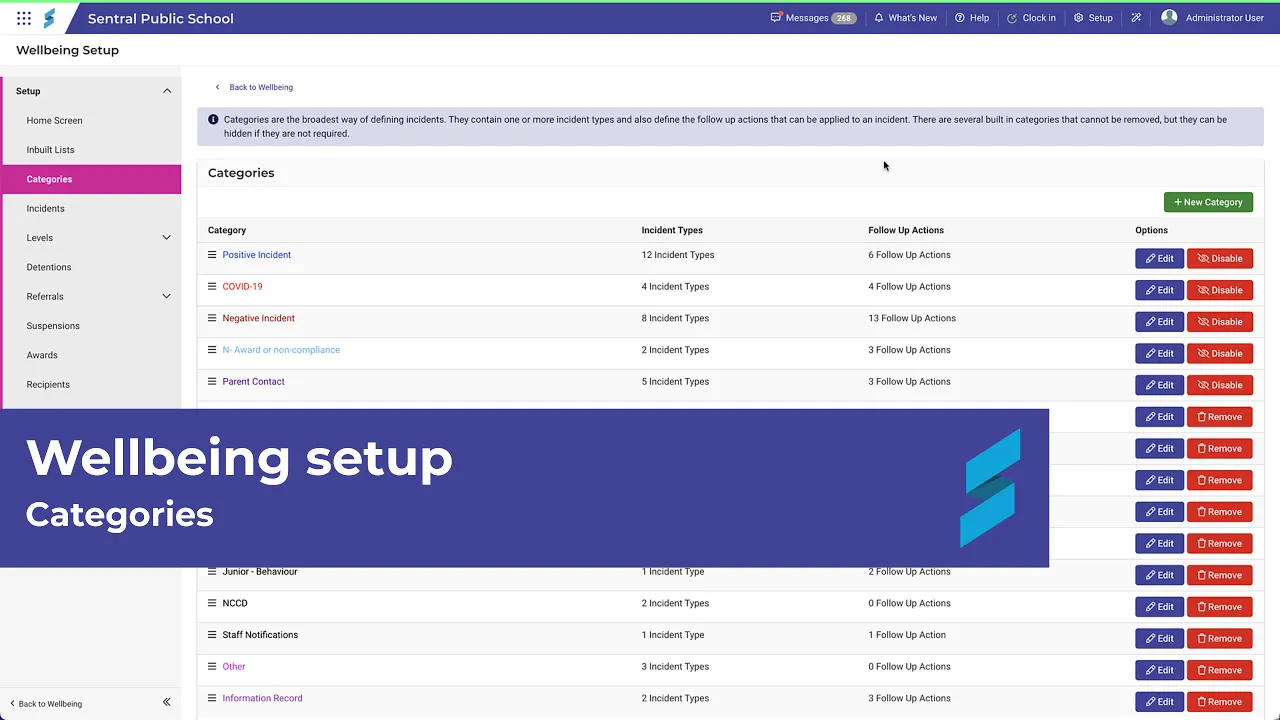Open Setup gear in top bar
The width and height of the screenshot is (1280, 720).
pyautogui.click(x=1093, y=18)
